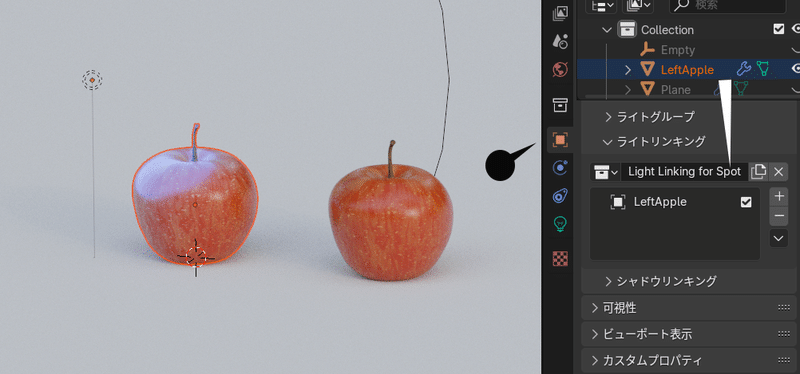Click the outliner search field

pyautogui.click(x=728, y=6)
